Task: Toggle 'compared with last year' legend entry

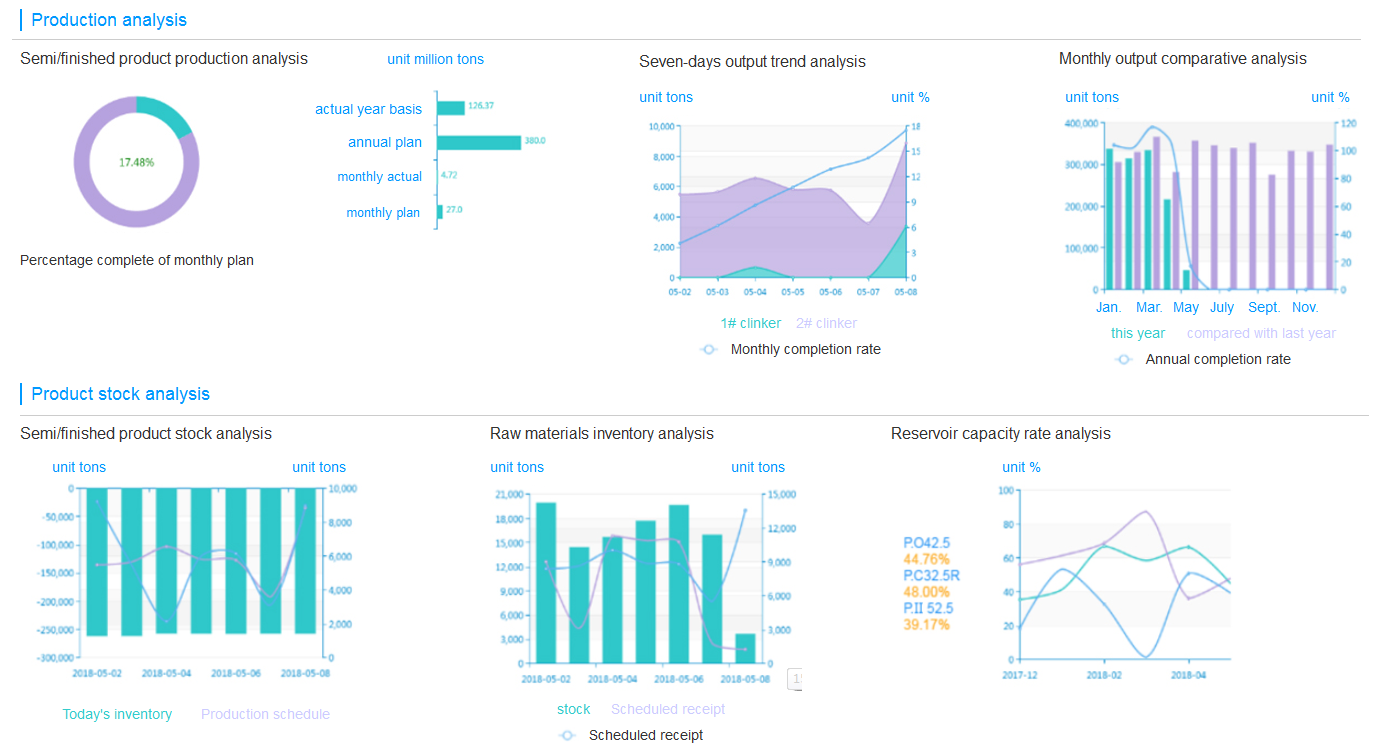Action: coord(1260,333)
